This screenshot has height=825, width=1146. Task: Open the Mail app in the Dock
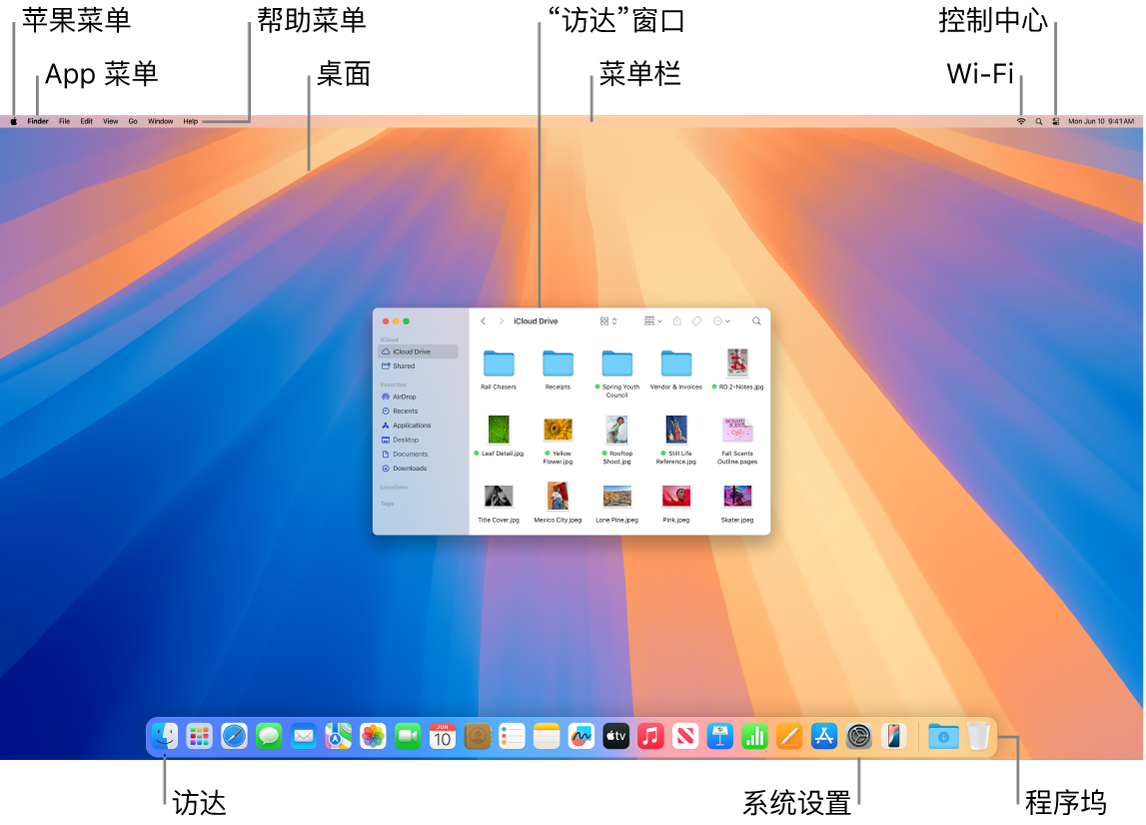(303, 737)
